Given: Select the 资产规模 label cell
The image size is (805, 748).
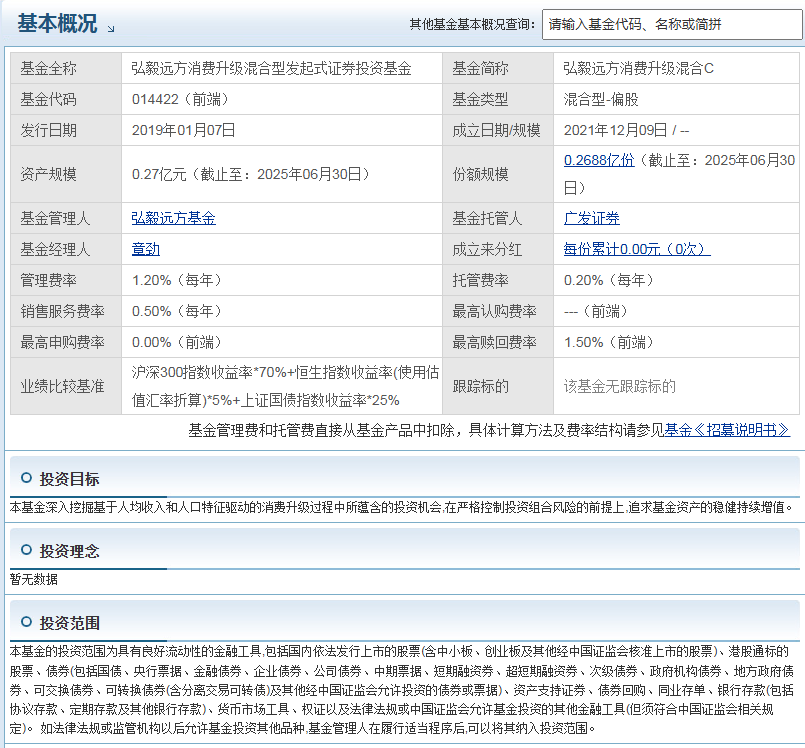Looking at the screenshot, I should (x=66, y=174).
